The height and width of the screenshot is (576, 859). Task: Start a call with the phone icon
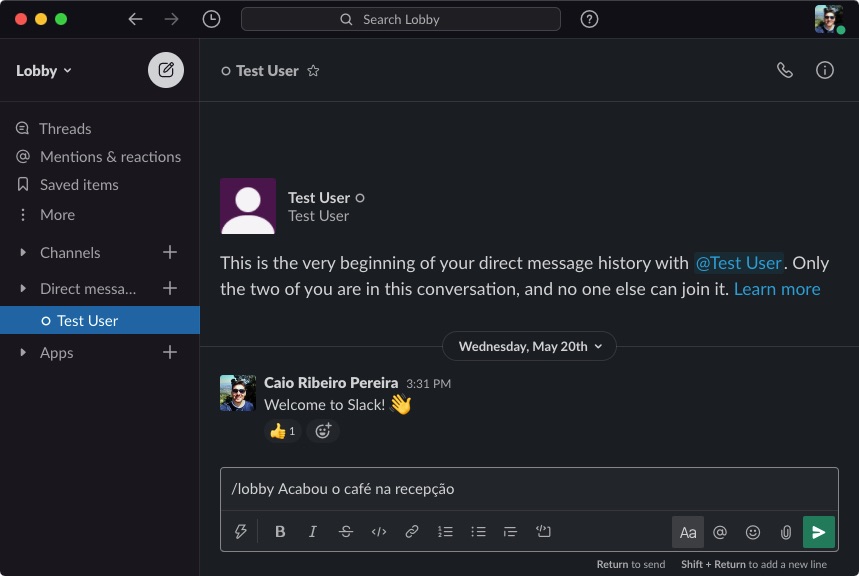[x=784, y=70]
